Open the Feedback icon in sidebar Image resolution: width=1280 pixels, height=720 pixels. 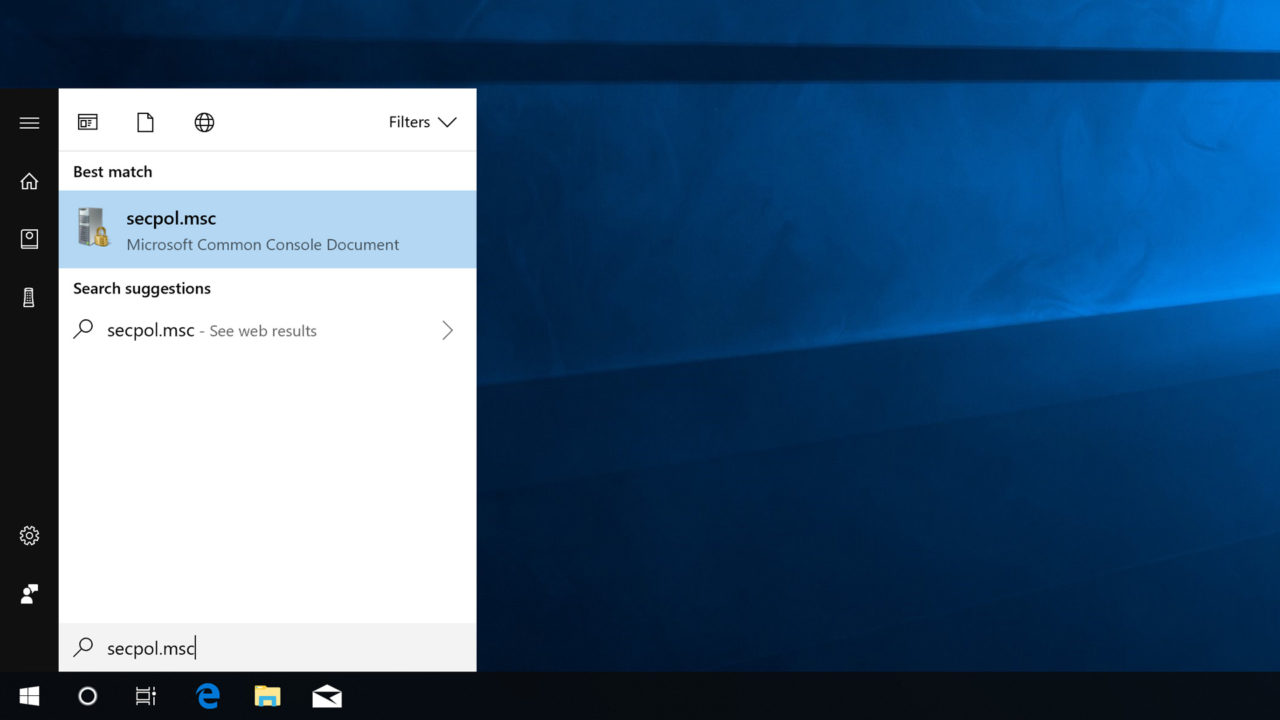[29, 594]
